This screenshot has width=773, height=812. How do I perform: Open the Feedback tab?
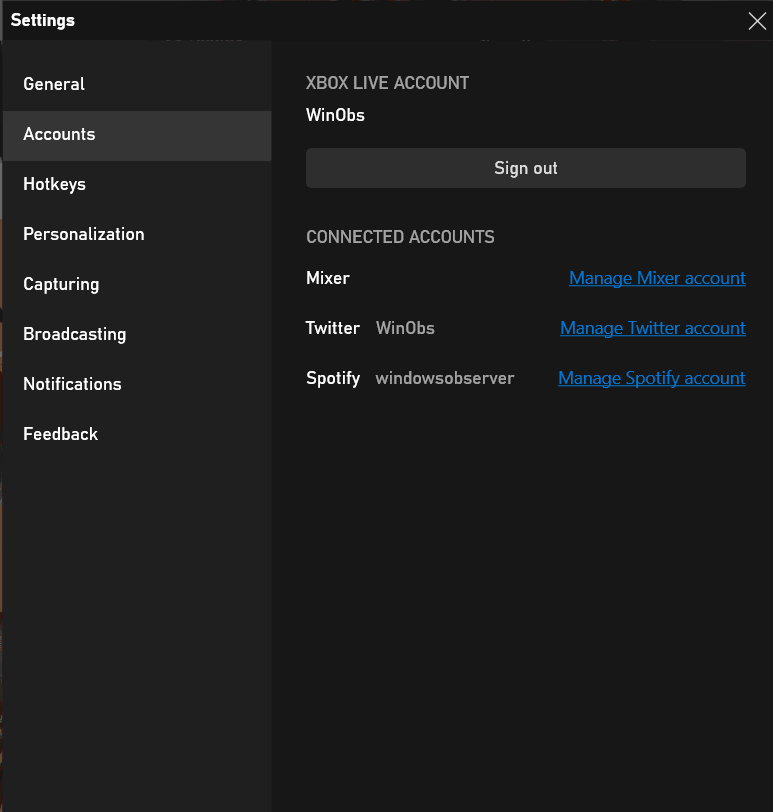point(137,434)
